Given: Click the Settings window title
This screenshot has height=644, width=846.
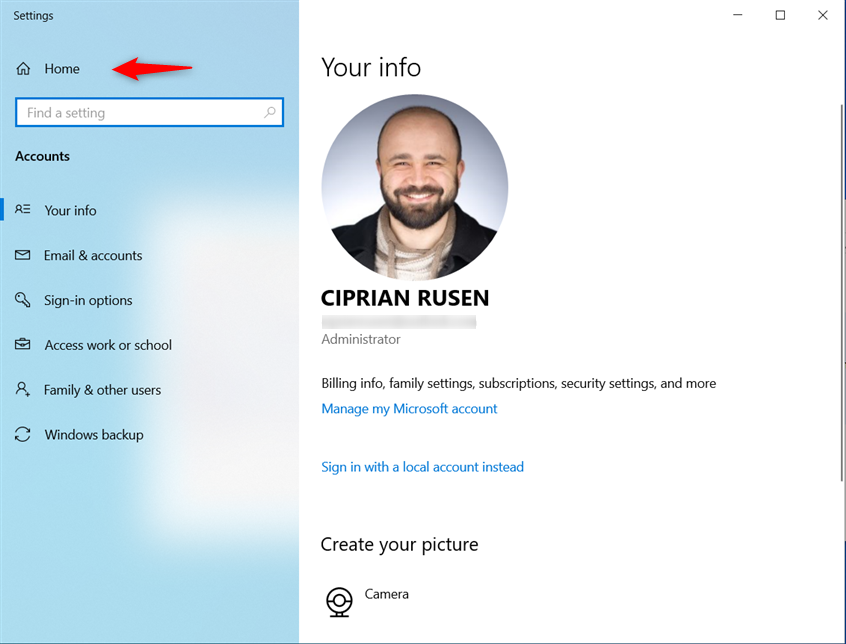Looking at the screenshot, I should 33,16.
